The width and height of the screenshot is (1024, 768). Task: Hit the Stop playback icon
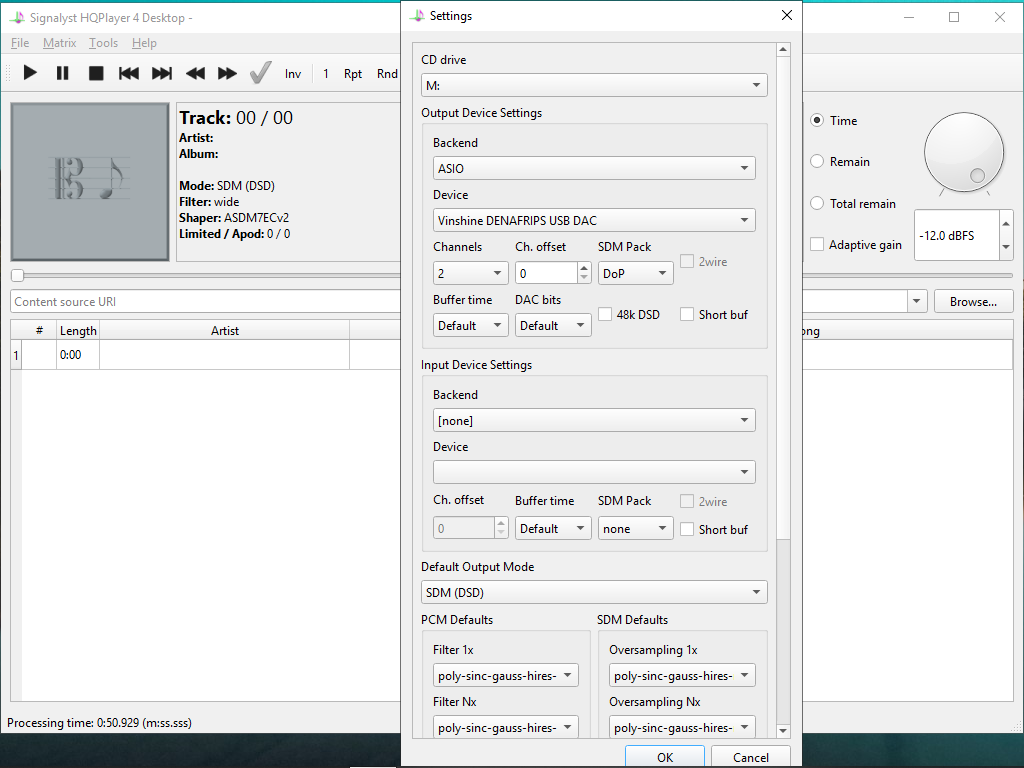(x=96, y=73)
